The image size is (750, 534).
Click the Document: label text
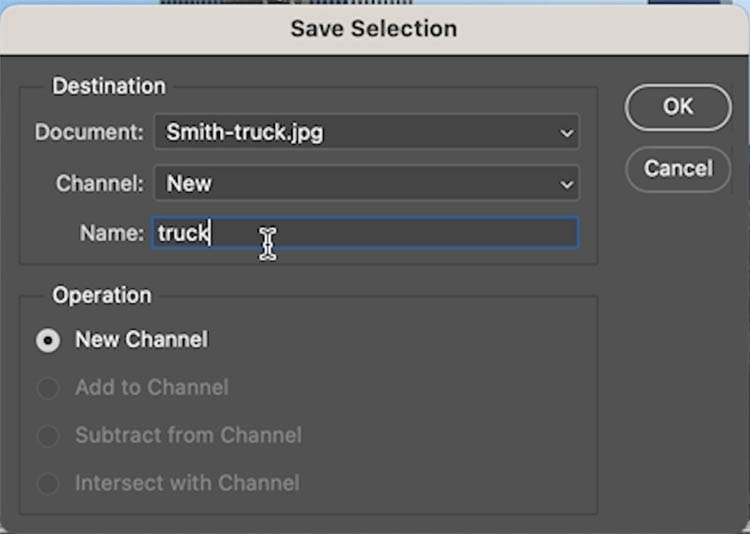tap(89, 132)
